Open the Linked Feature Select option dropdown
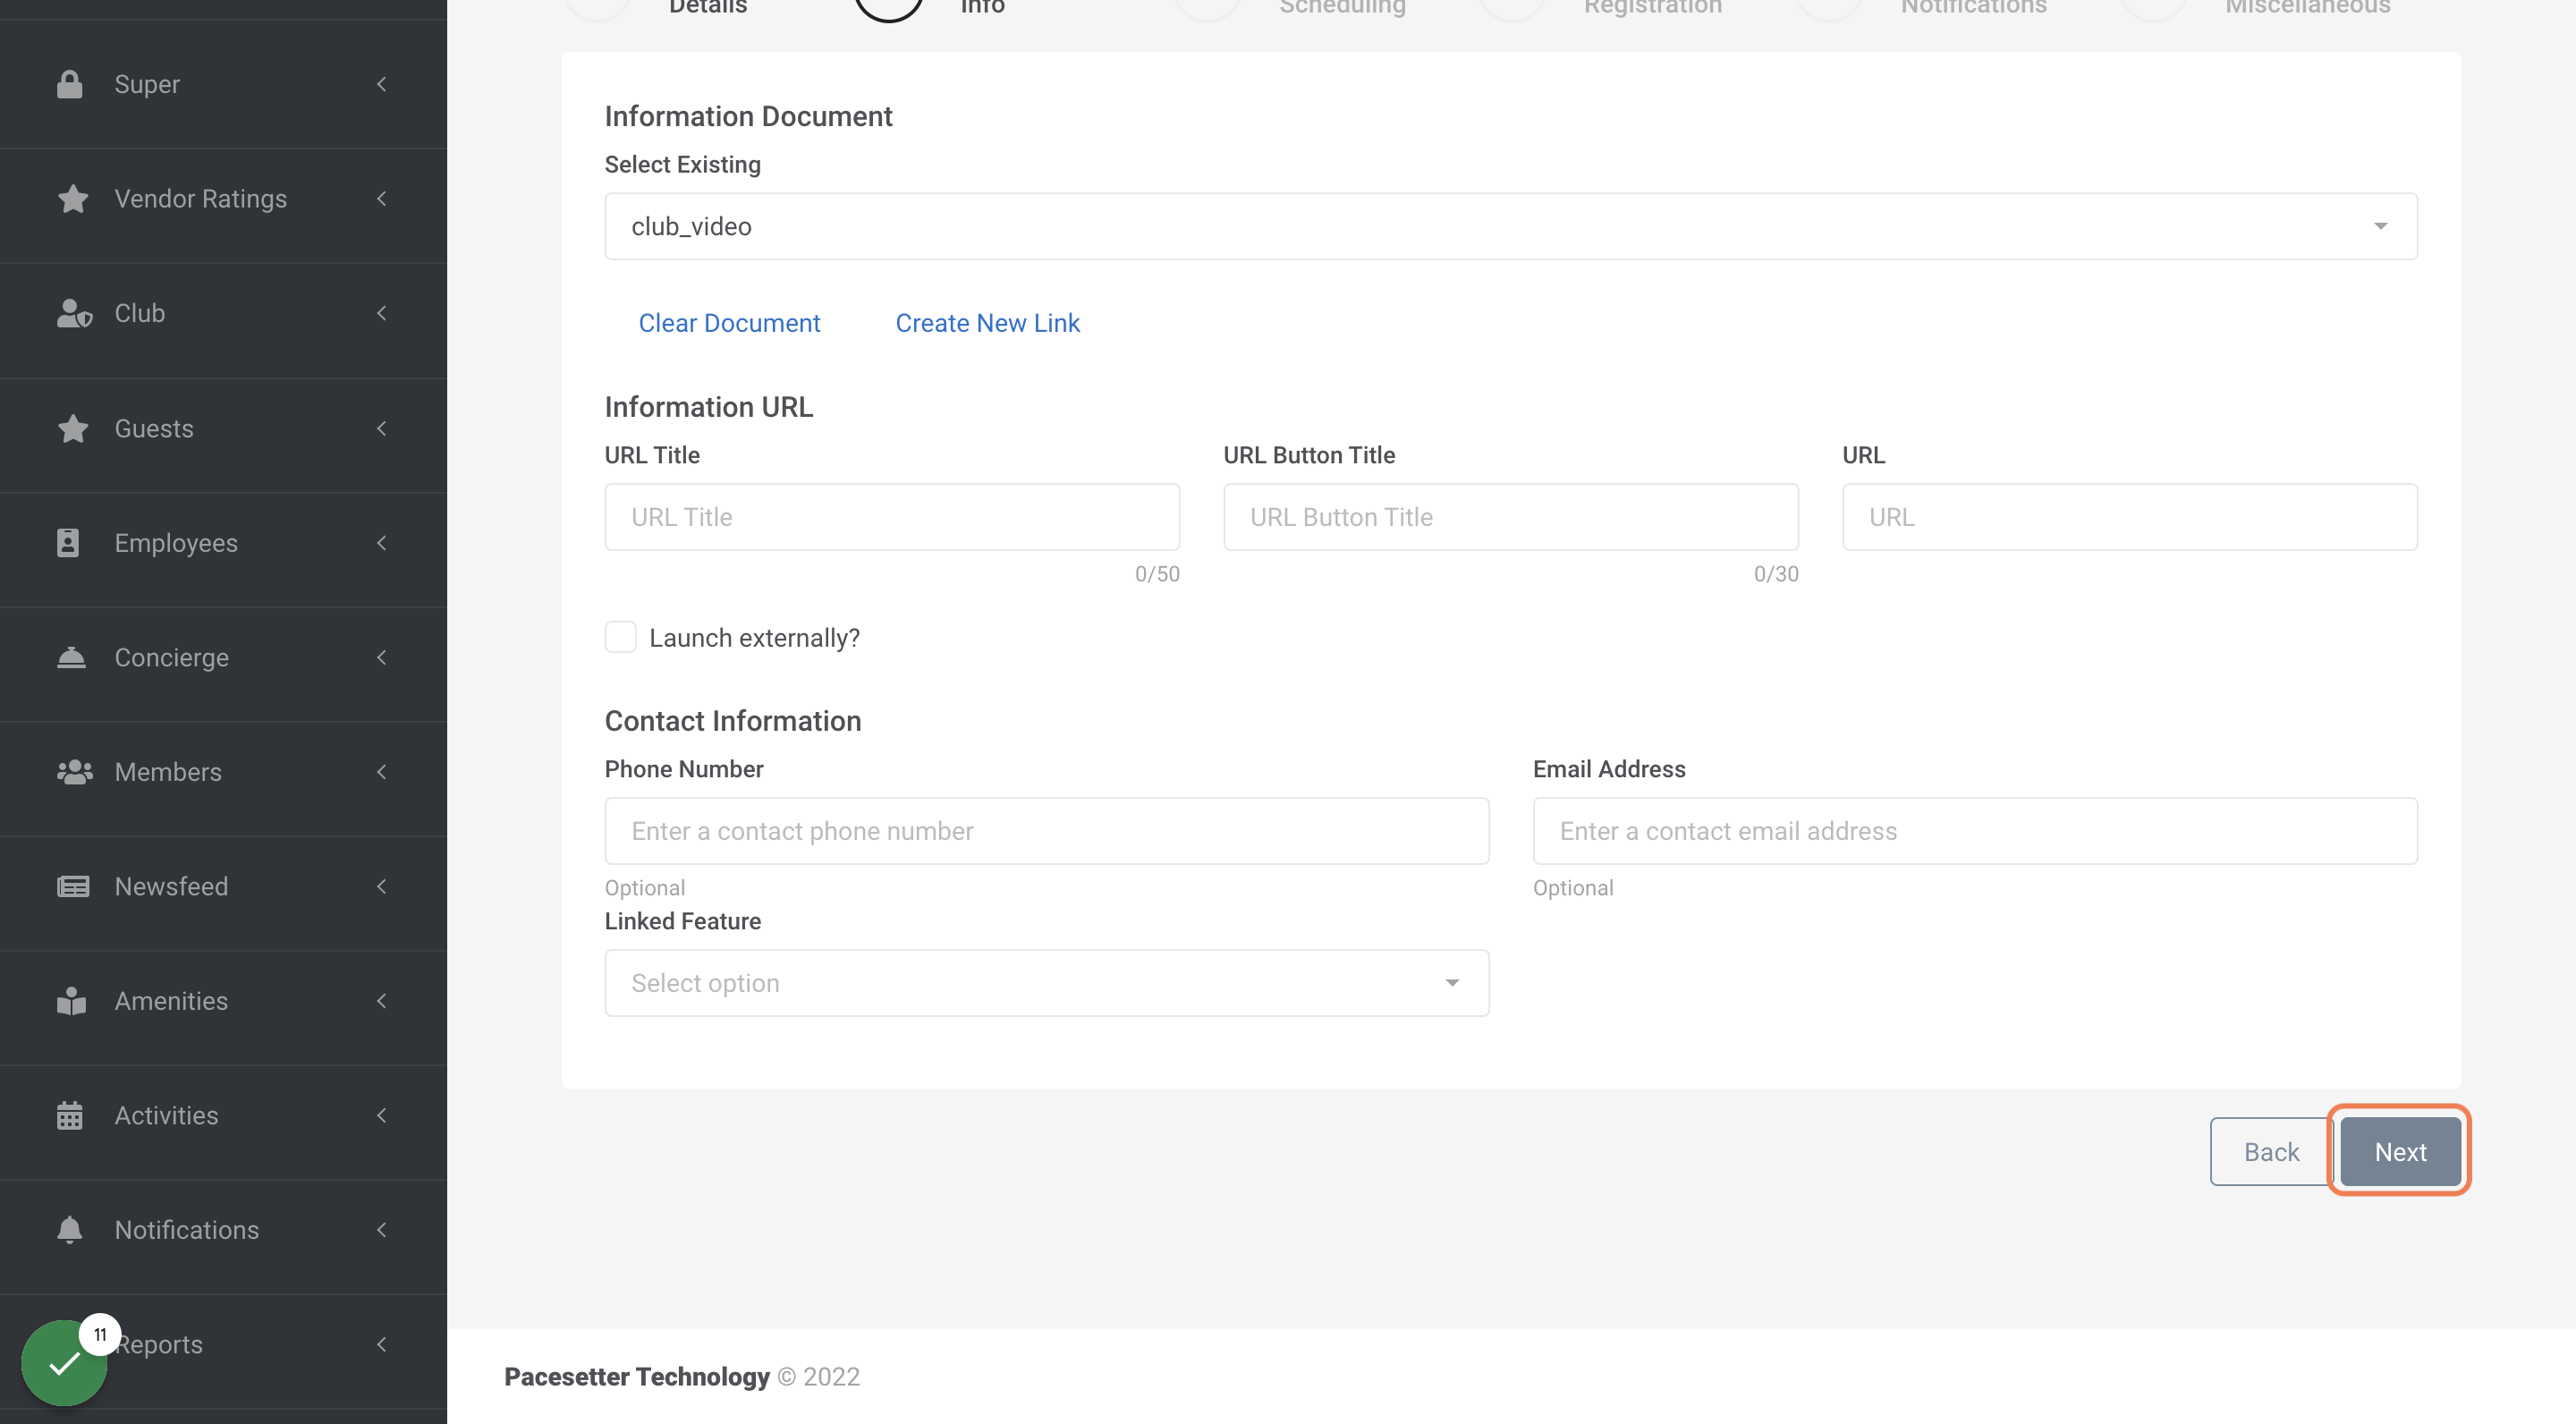The image size is (2576, 1424). [1046, 983]
